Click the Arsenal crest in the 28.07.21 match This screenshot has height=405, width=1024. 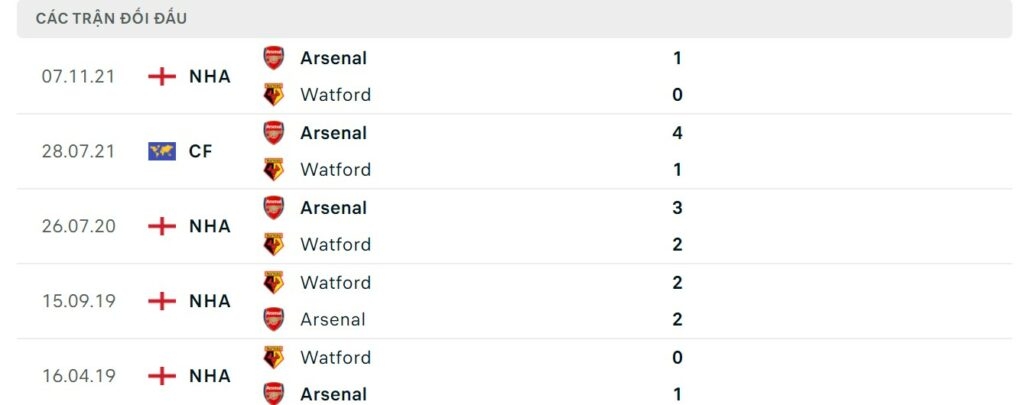pyautogui.click(x=273, y=133)
